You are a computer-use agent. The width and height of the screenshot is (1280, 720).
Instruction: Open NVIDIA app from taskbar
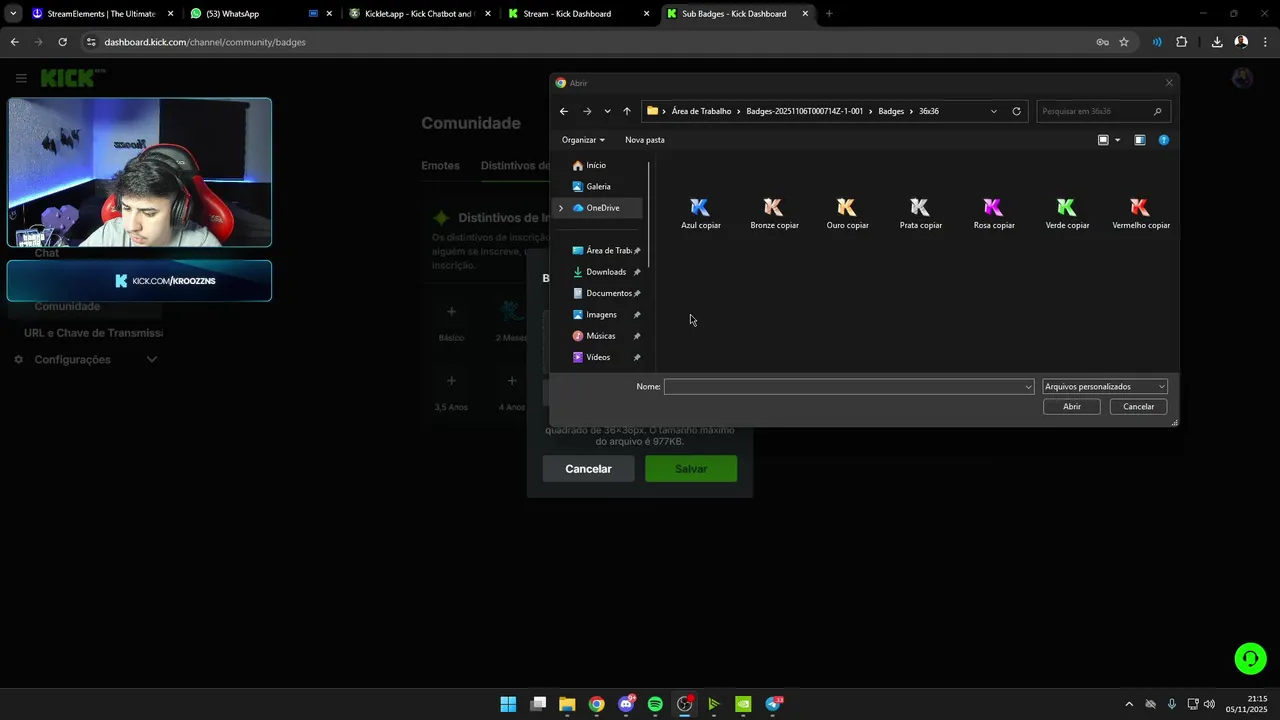click(743, 704)
